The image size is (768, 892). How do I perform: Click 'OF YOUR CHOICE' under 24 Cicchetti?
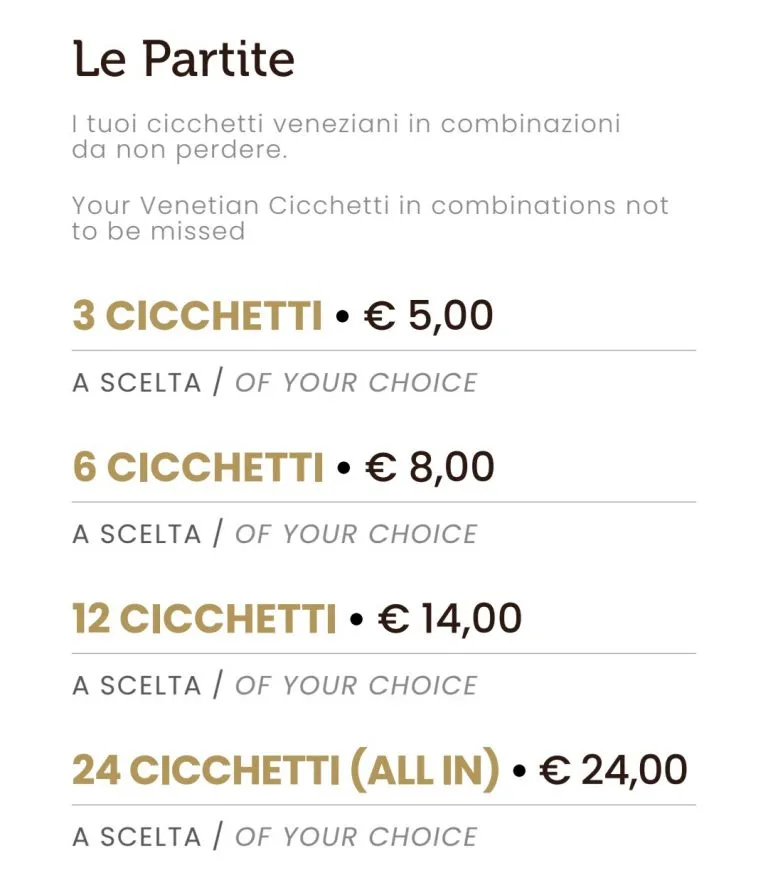(x=356, y=837)
